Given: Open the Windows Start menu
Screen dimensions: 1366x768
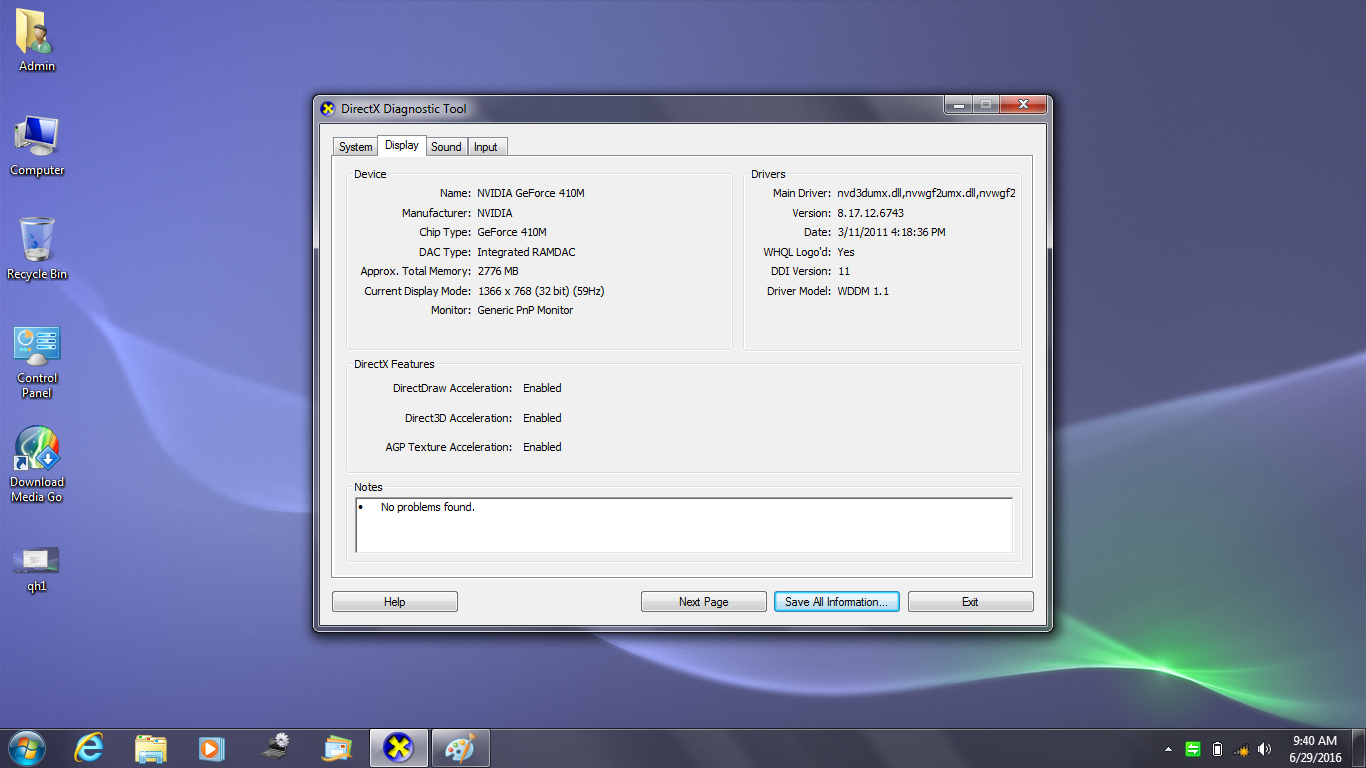Looking at the screenshot, I should click(26, 747).
